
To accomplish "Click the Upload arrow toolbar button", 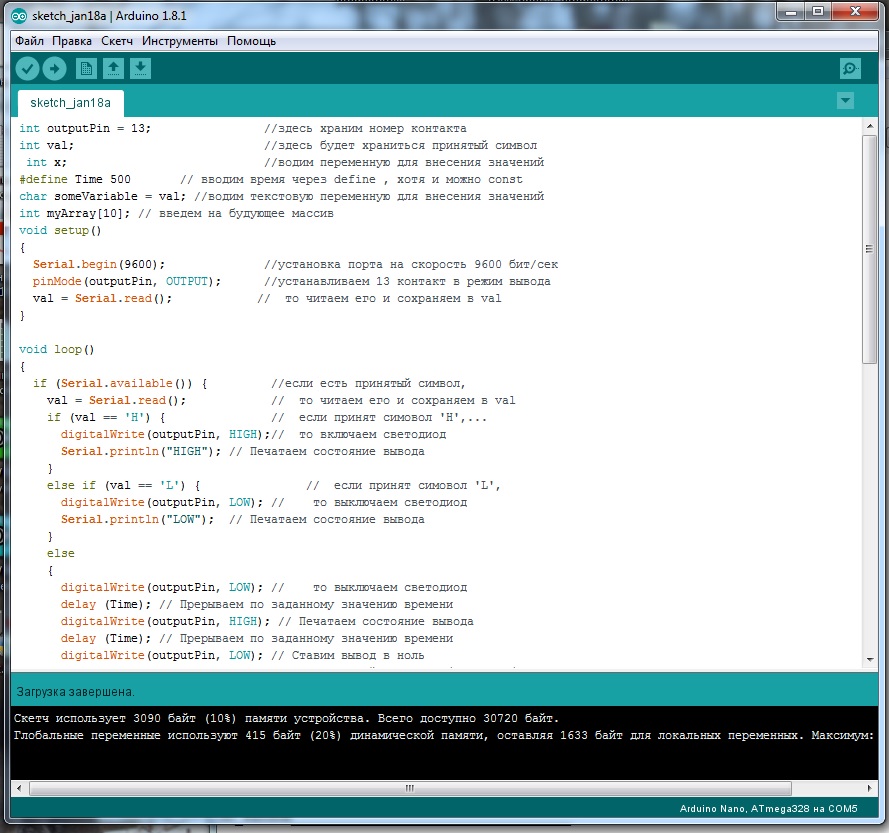I will (54, 69).
